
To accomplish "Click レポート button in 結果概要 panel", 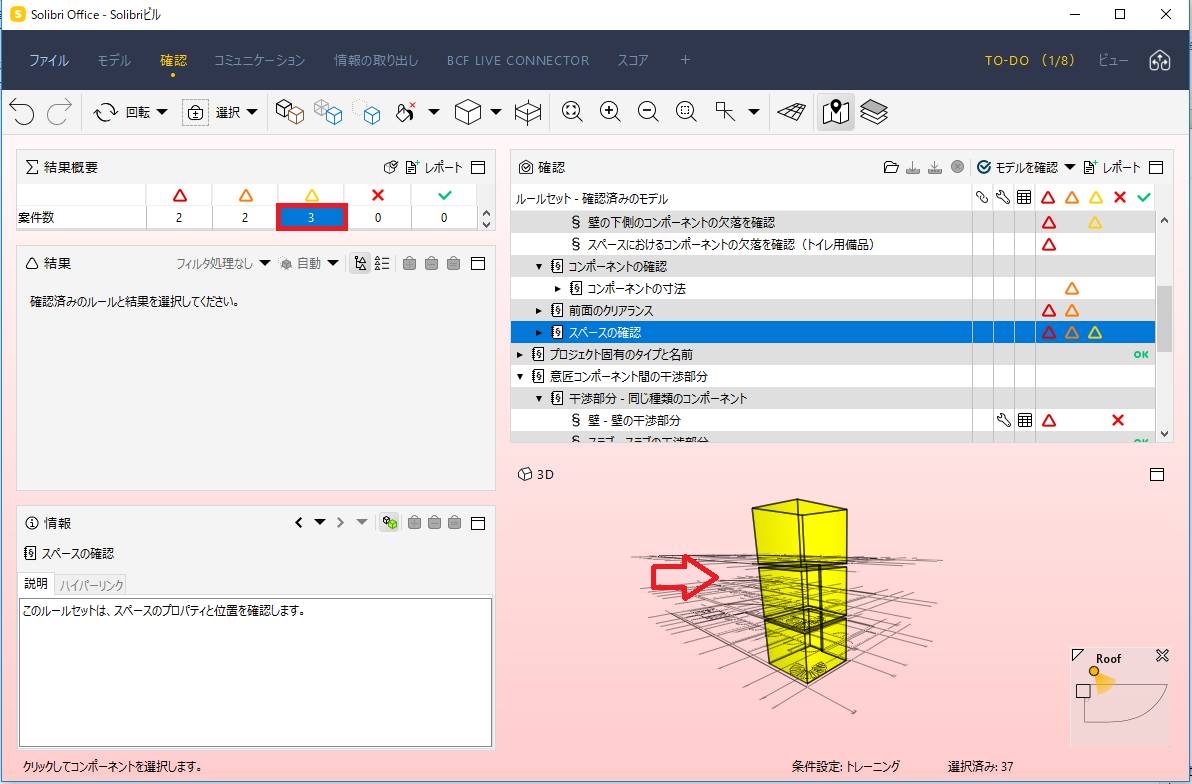I will (434, 167).
